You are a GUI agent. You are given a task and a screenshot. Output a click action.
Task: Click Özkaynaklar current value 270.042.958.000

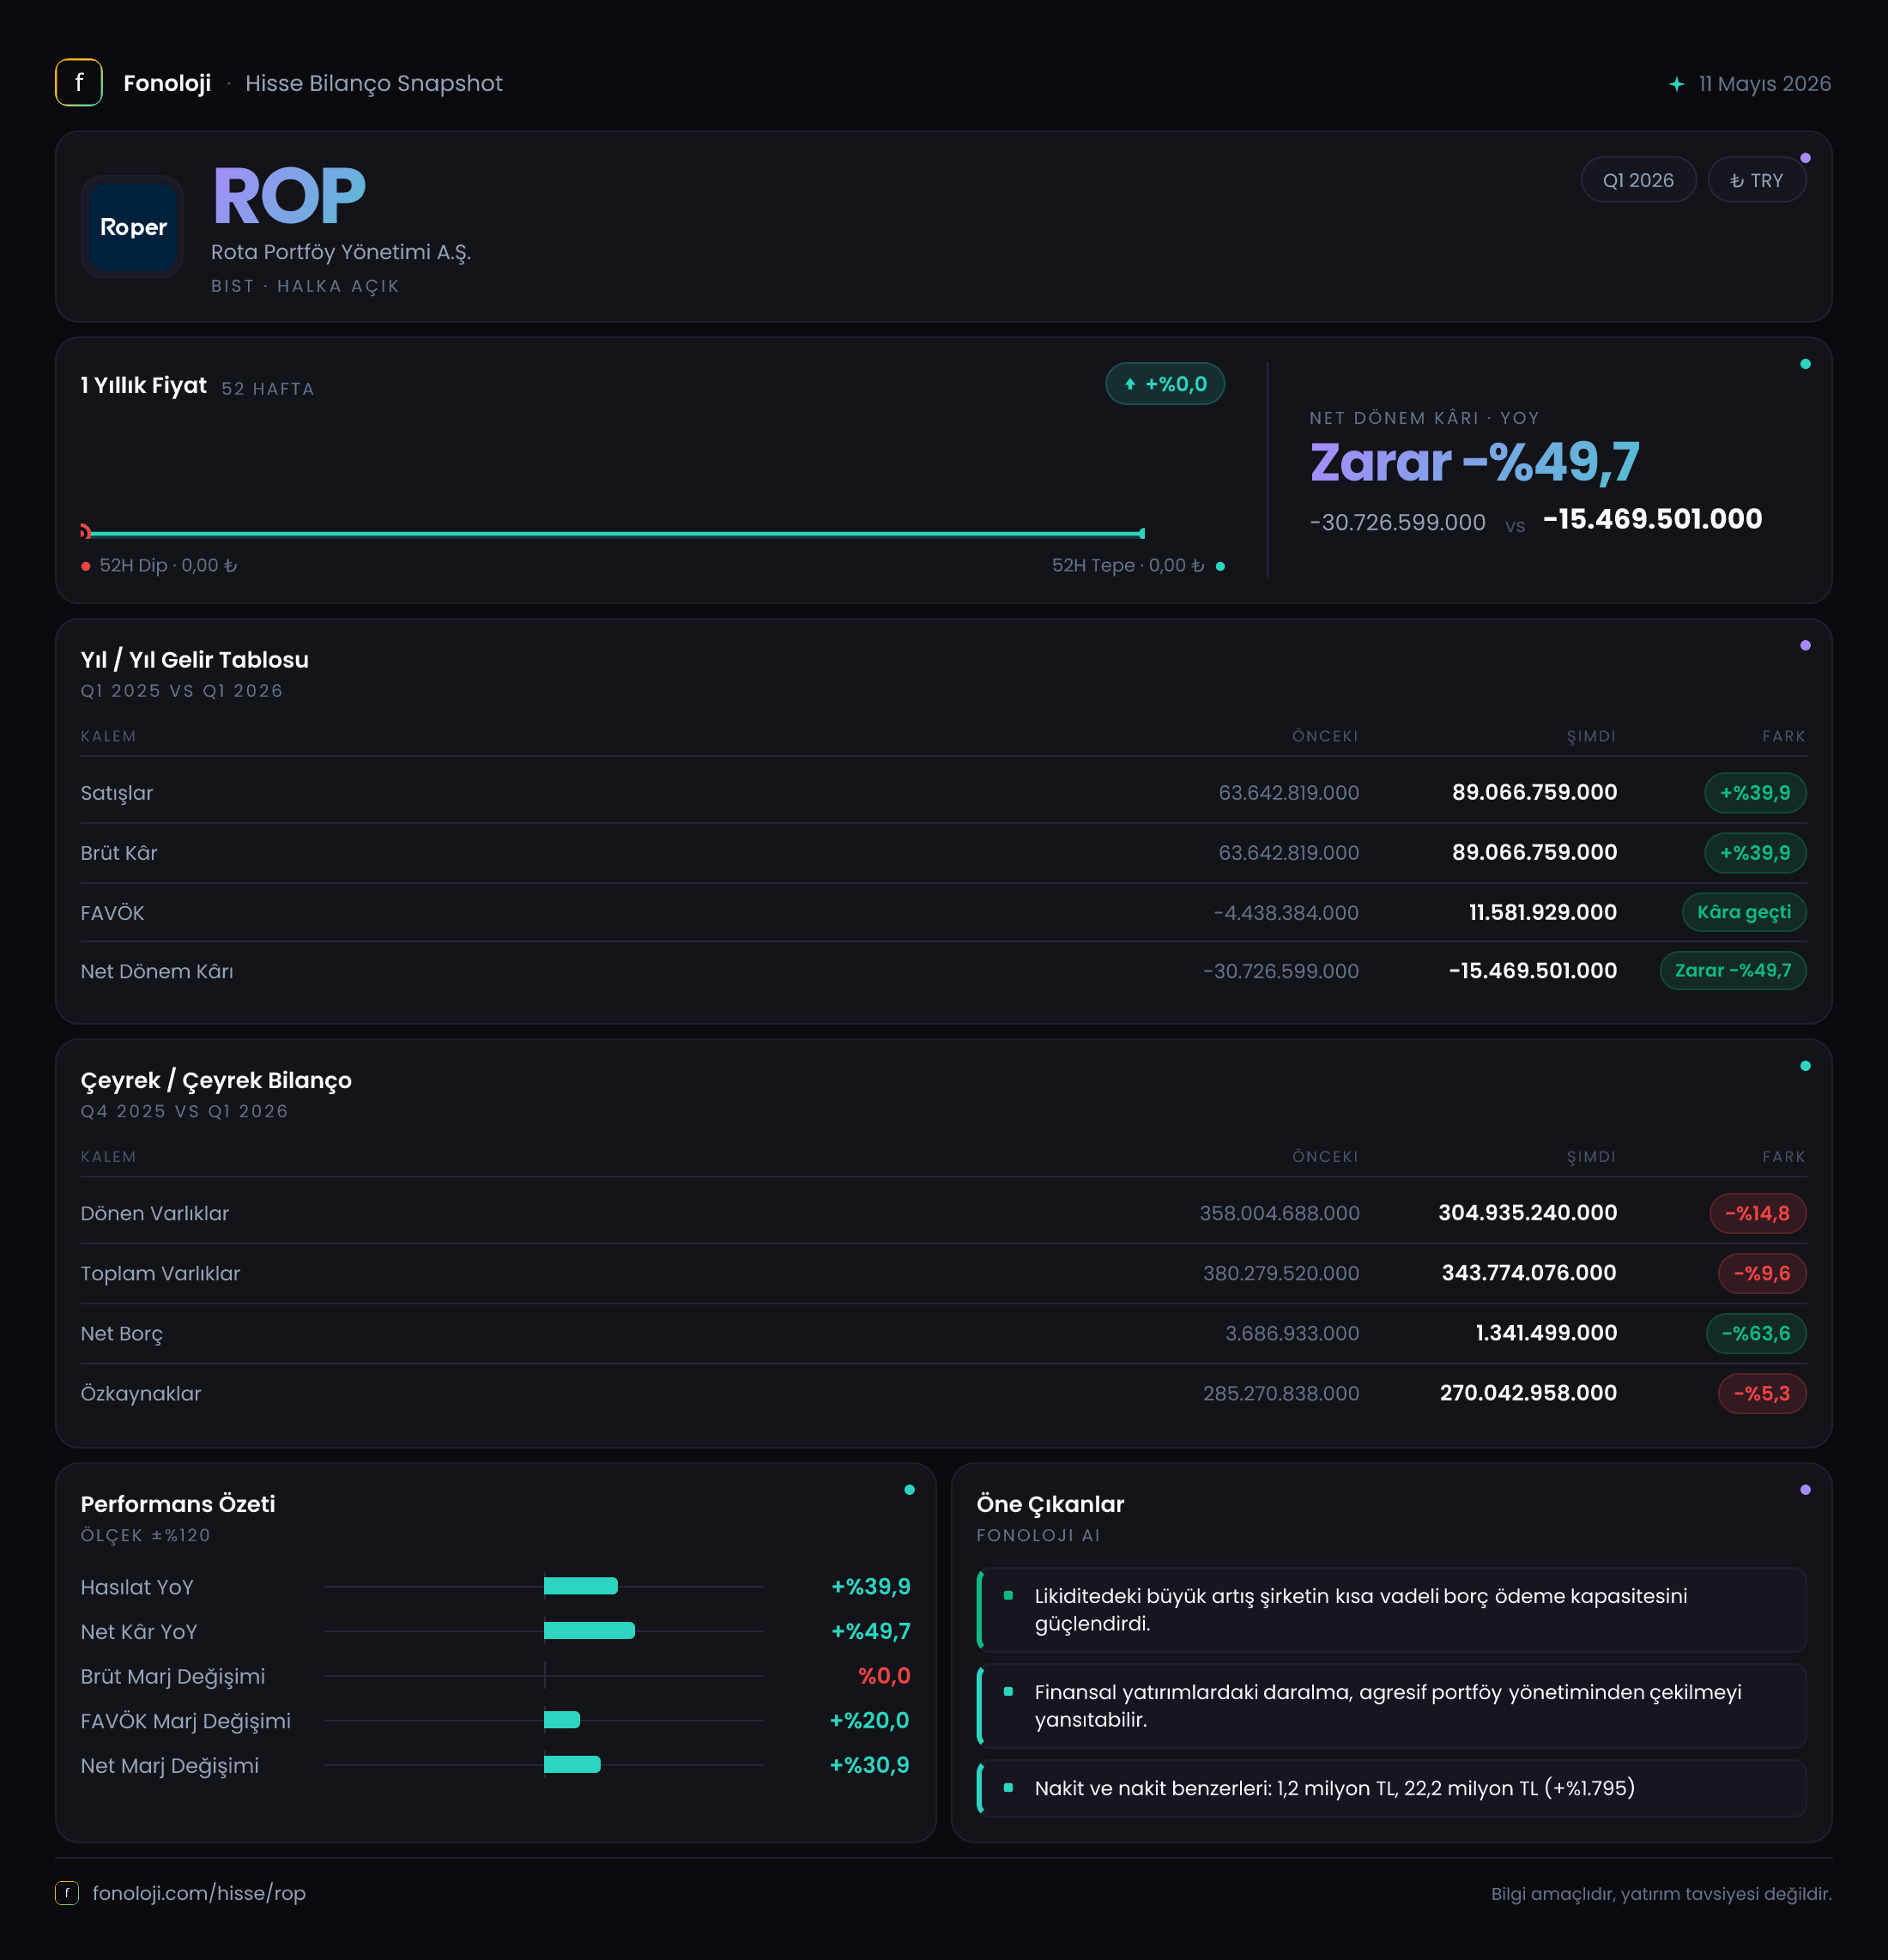point(1528,1393)
